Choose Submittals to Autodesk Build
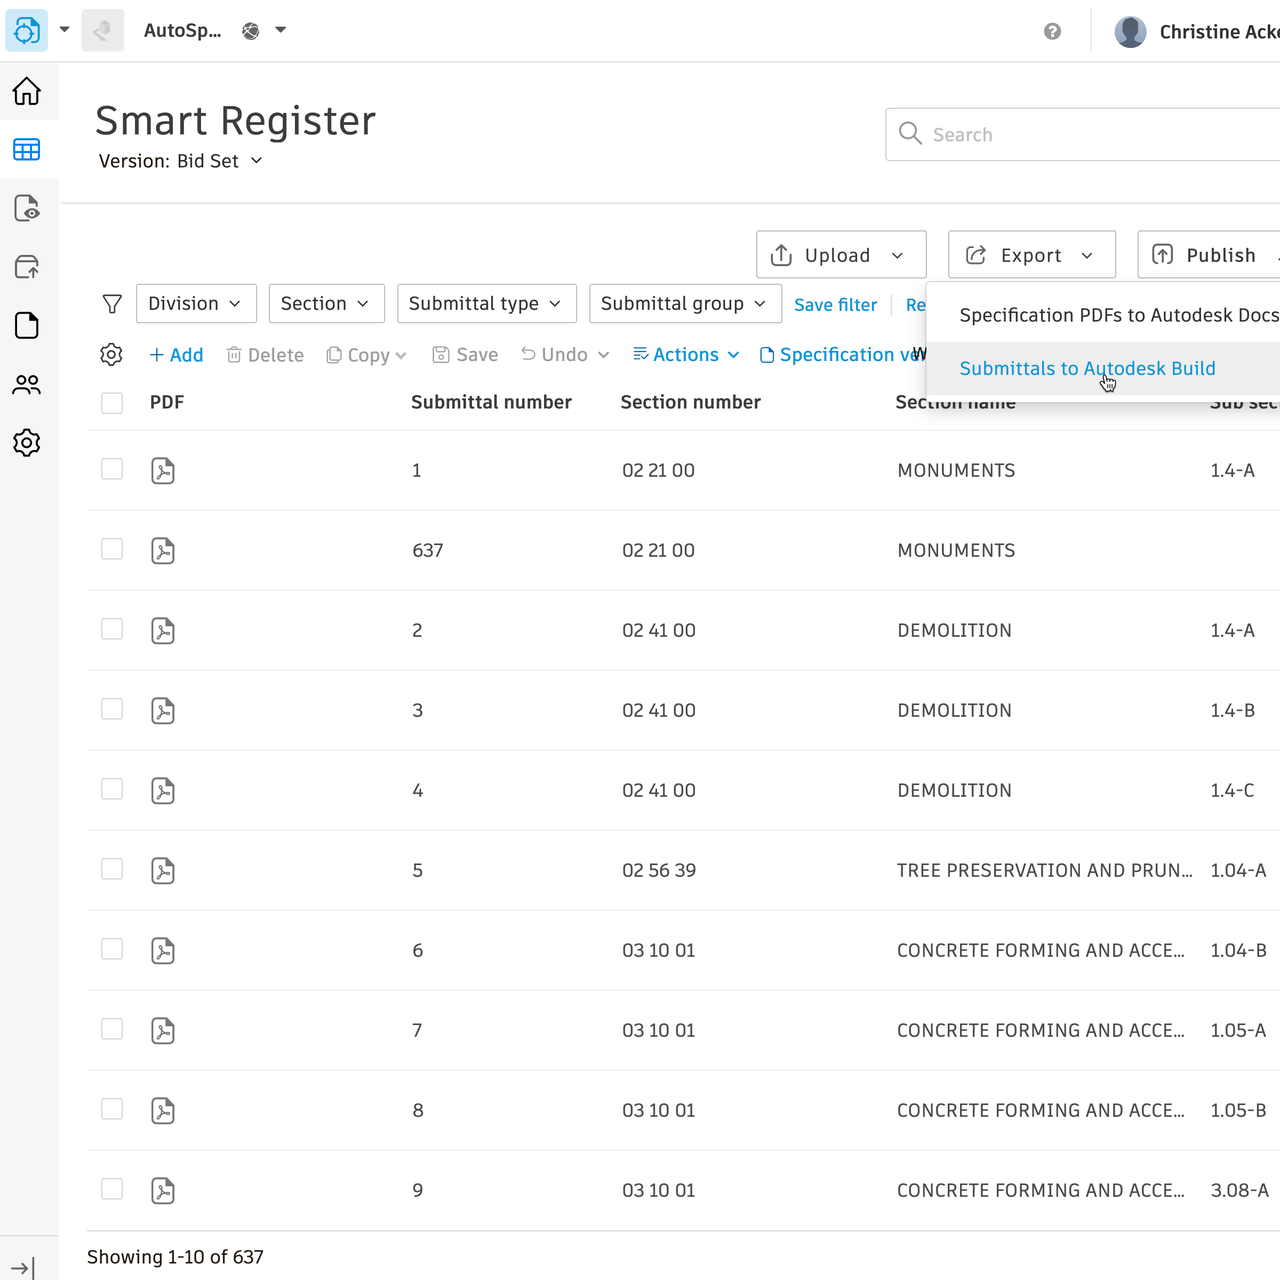Viewport: 1280px width, 1280px height. [1087, 368]
